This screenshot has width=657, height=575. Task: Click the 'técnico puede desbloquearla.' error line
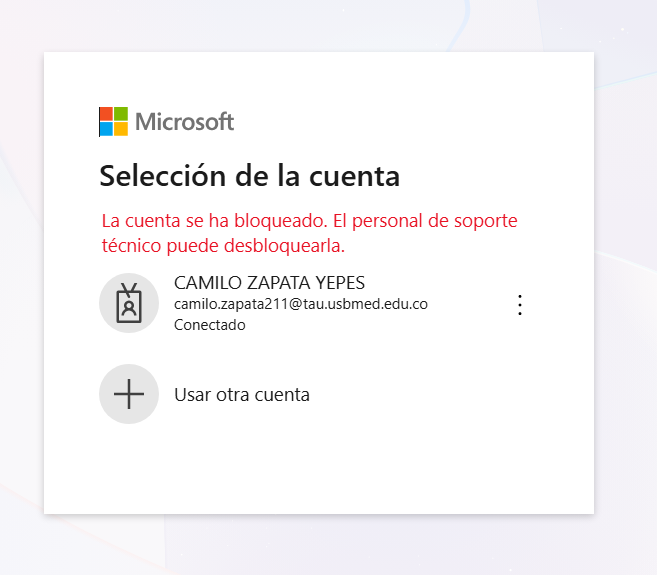click(223, 246)
